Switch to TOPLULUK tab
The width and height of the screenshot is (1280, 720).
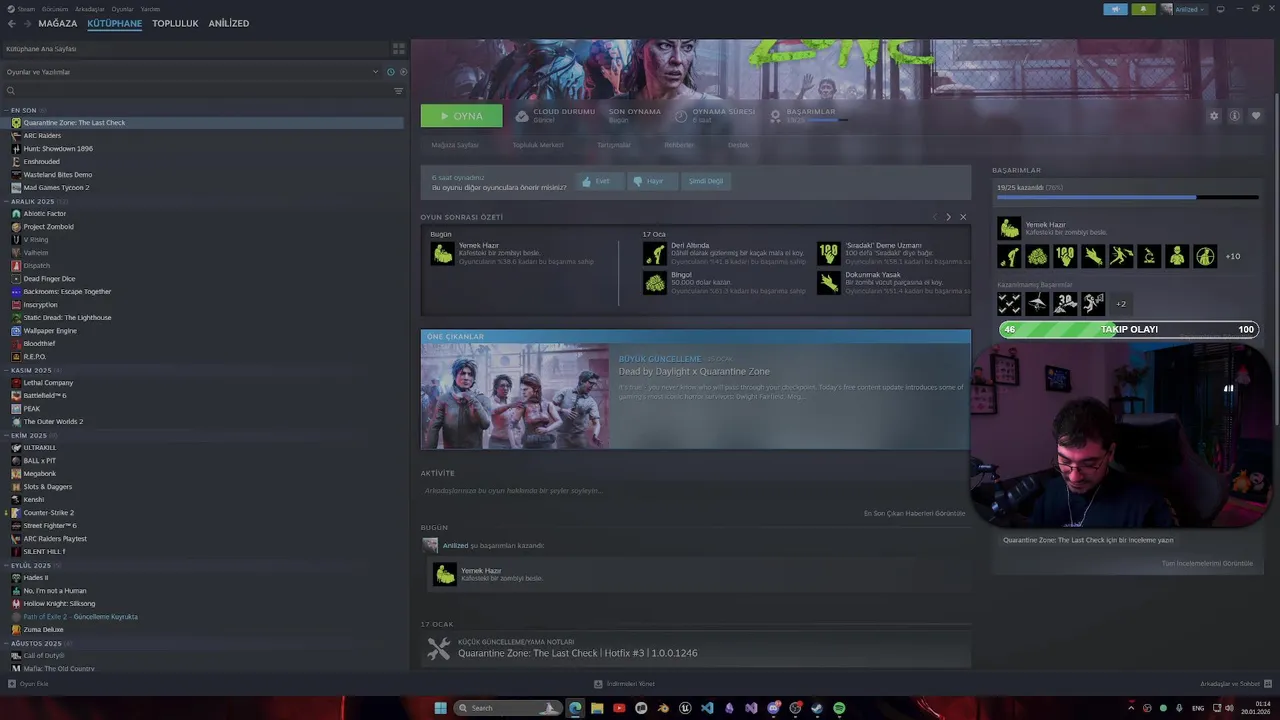[x=175, y=23]
